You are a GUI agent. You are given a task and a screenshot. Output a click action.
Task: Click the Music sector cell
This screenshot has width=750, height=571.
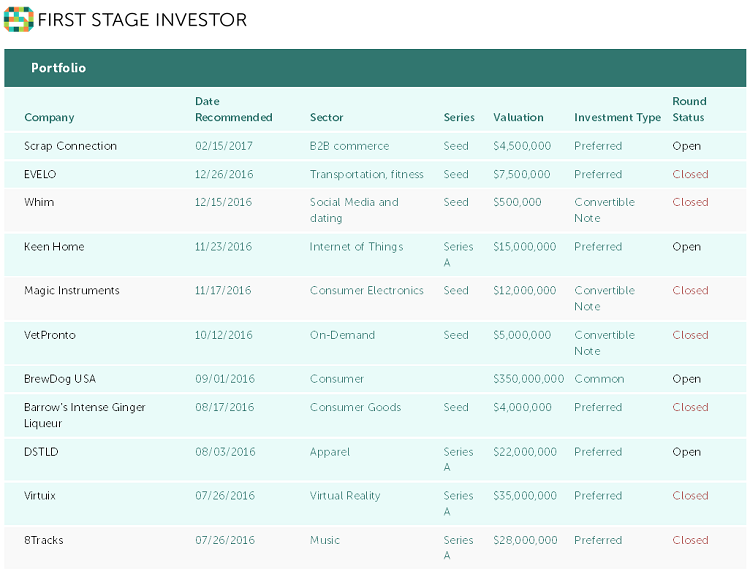click(x=324, y=540)
